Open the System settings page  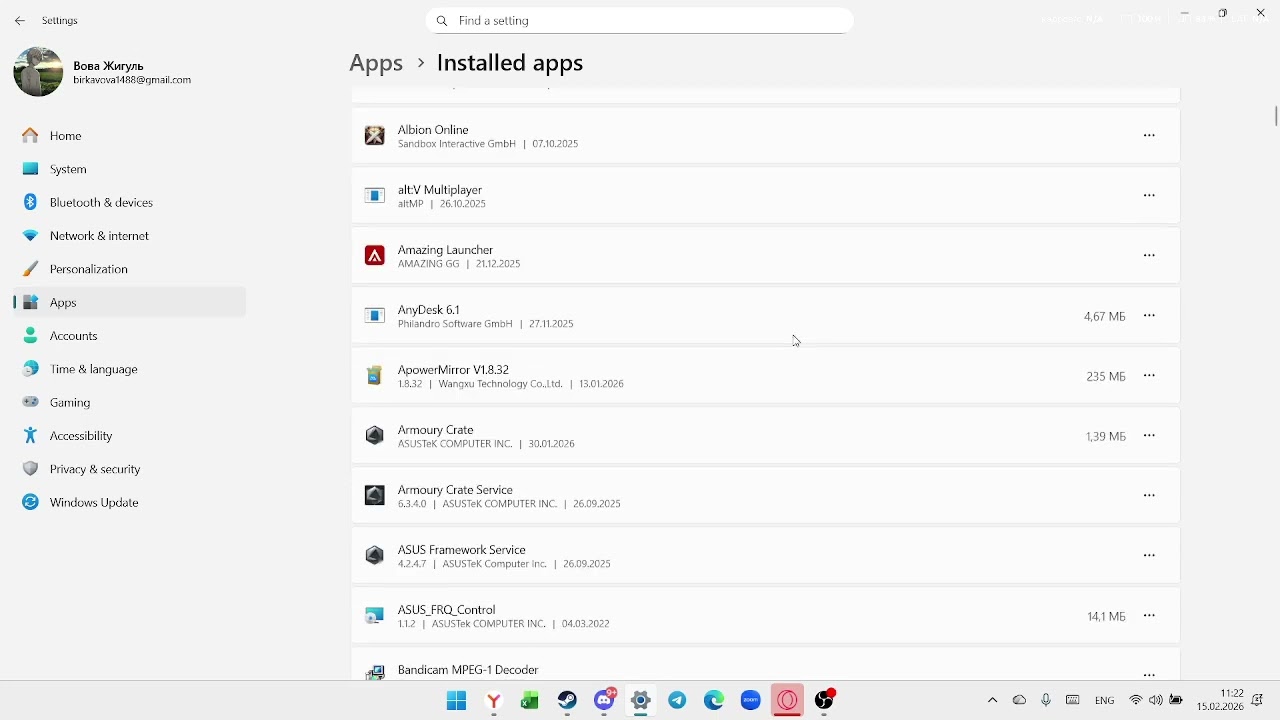click(130, 169)
